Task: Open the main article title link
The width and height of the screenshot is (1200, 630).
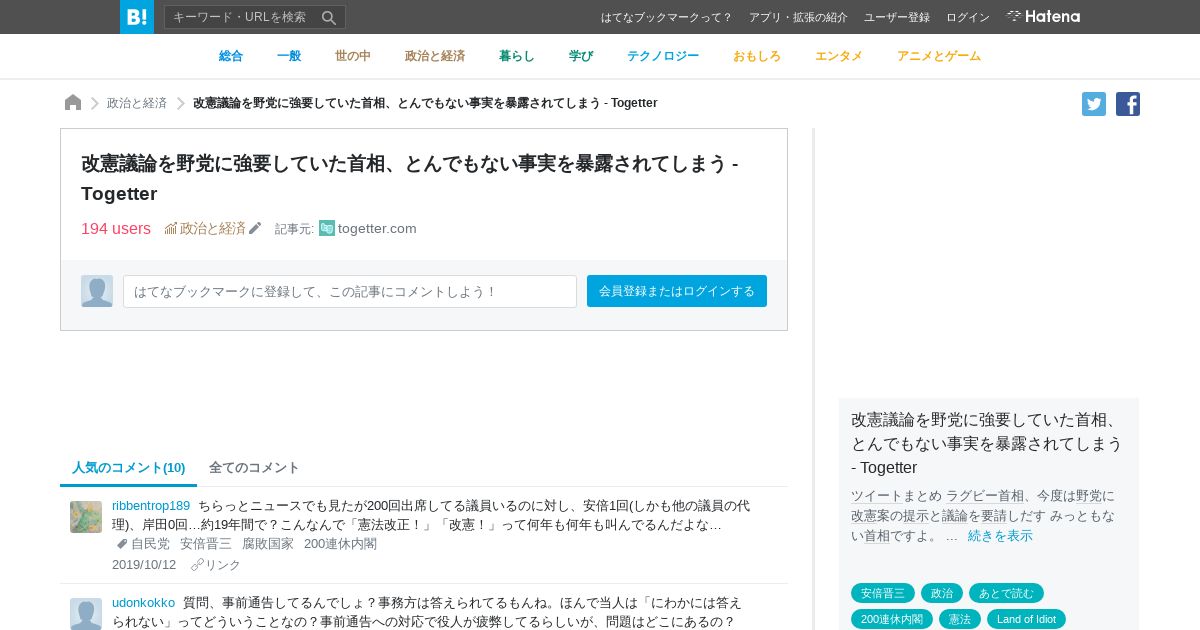Action: coord(410,178)
